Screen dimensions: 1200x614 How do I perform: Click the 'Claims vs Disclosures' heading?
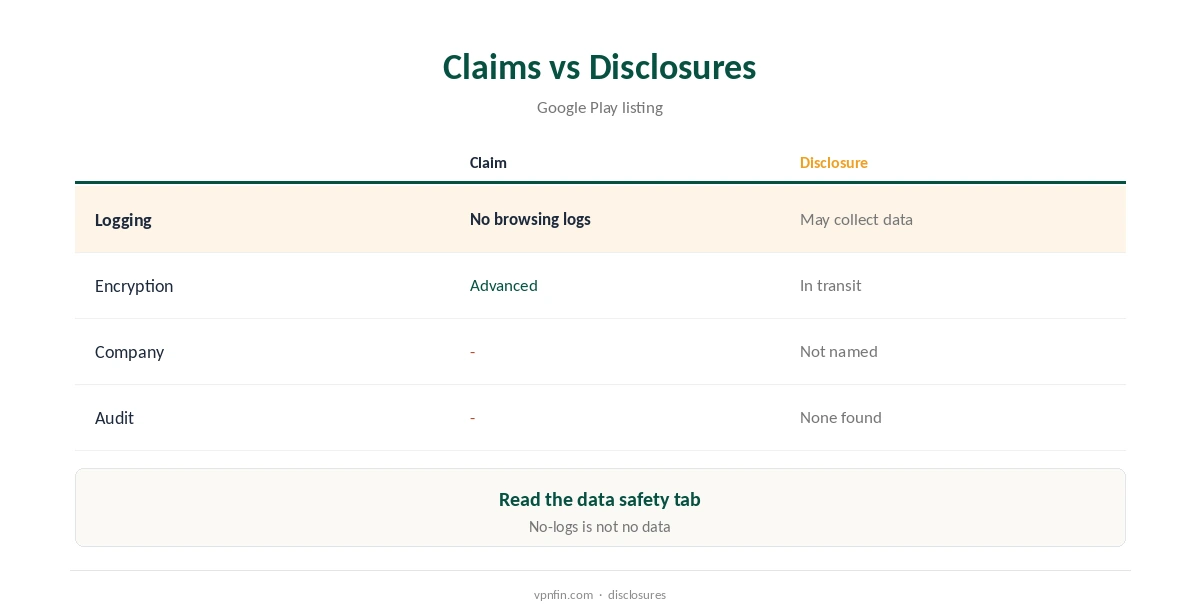[599, 67]
